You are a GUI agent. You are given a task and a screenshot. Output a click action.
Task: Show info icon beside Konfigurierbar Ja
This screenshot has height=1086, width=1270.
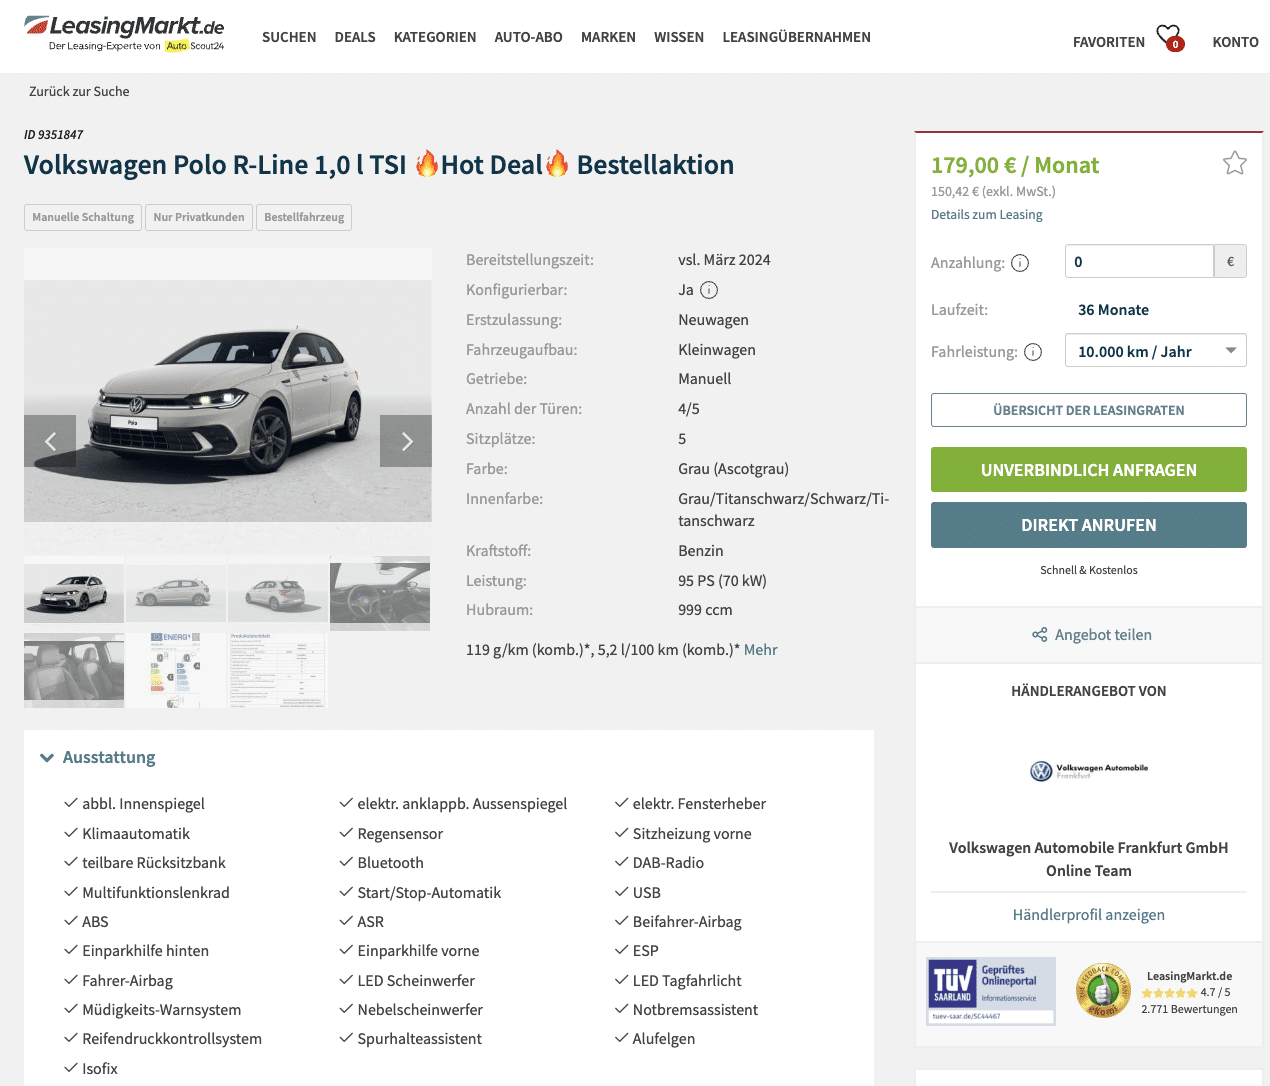(x=709, y=290)
